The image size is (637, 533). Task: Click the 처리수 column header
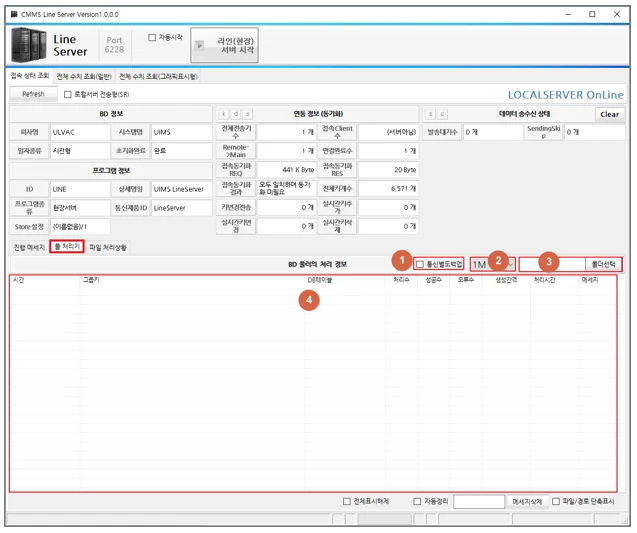[401, 280]
